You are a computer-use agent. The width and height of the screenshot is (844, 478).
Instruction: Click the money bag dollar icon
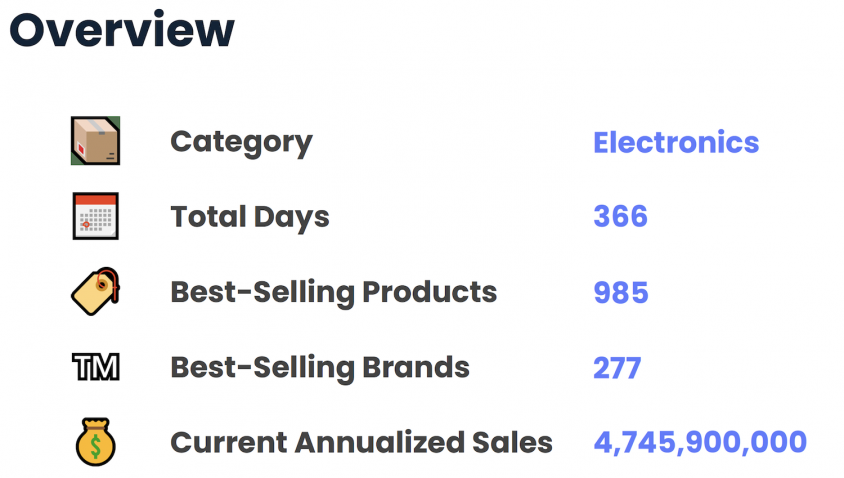click(x=95, y=442)
